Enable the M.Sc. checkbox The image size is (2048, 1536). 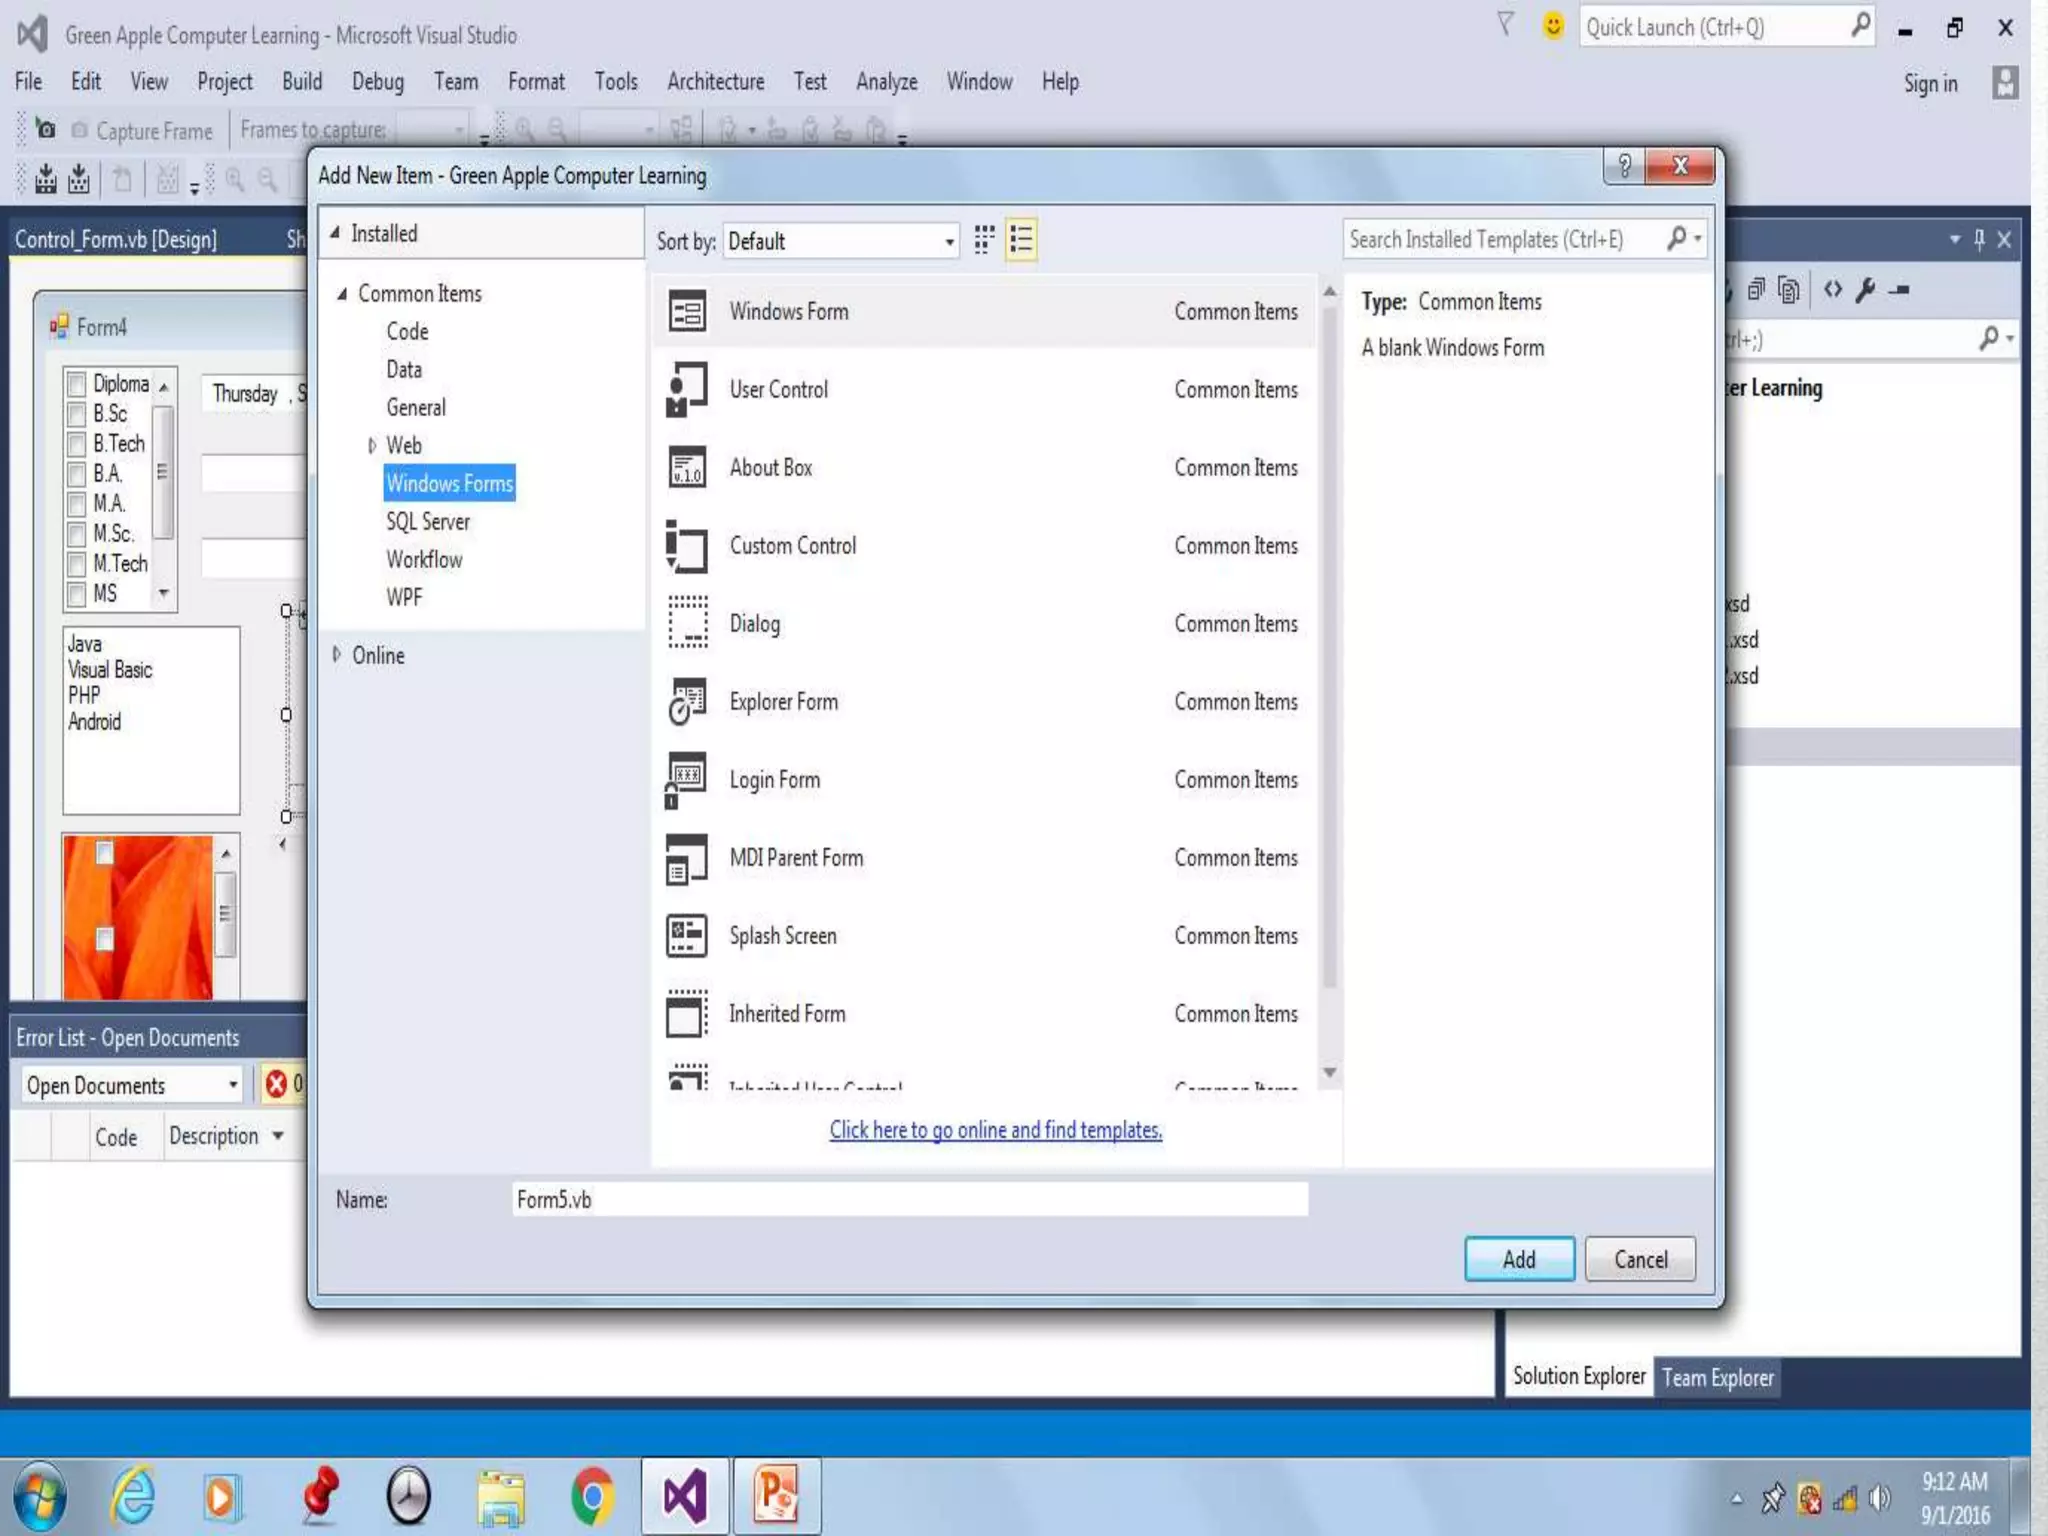point(76,534)
